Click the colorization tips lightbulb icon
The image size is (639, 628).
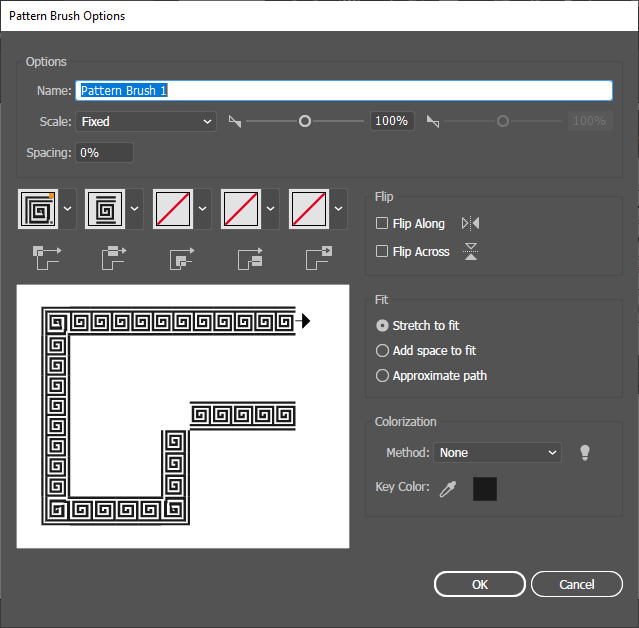pos(585,453)
